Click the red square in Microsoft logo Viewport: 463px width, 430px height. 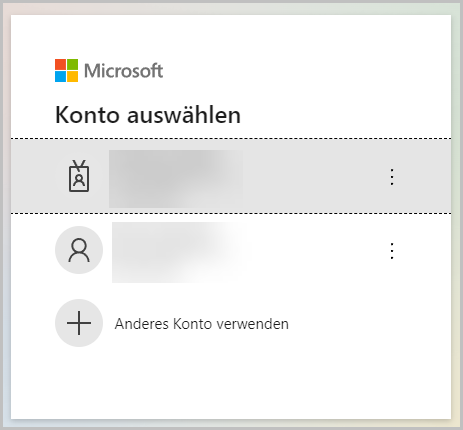pos(60,65)
